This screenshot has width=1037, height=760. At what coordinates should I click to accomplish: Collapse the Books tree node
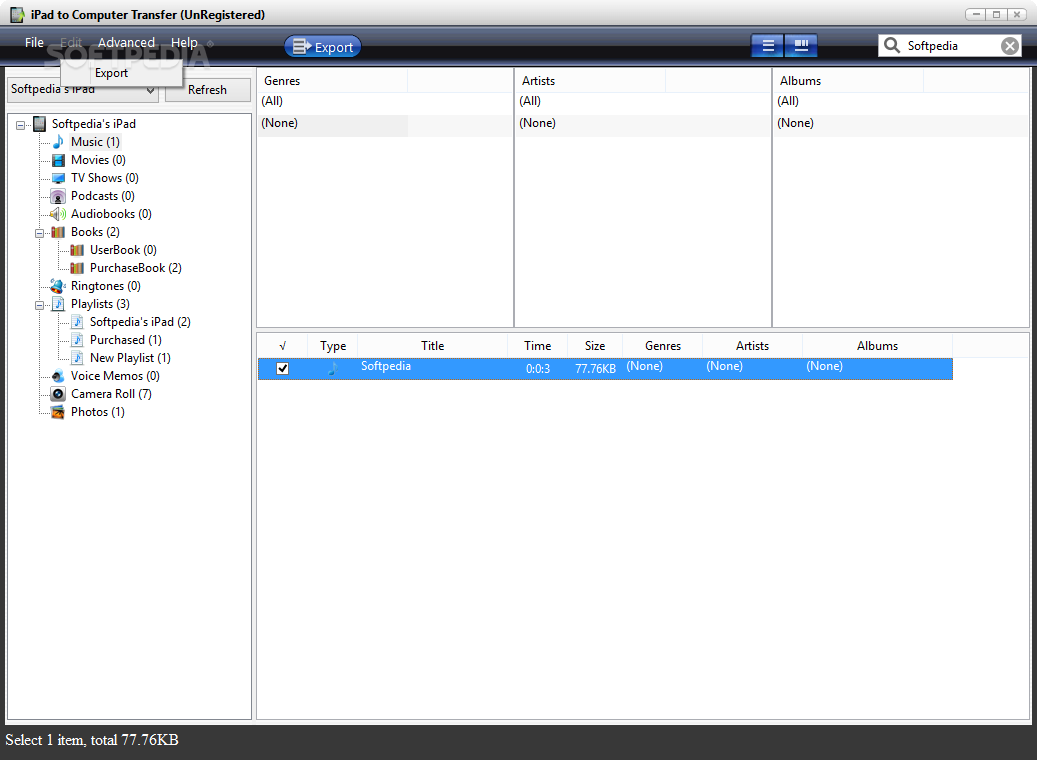40,233
